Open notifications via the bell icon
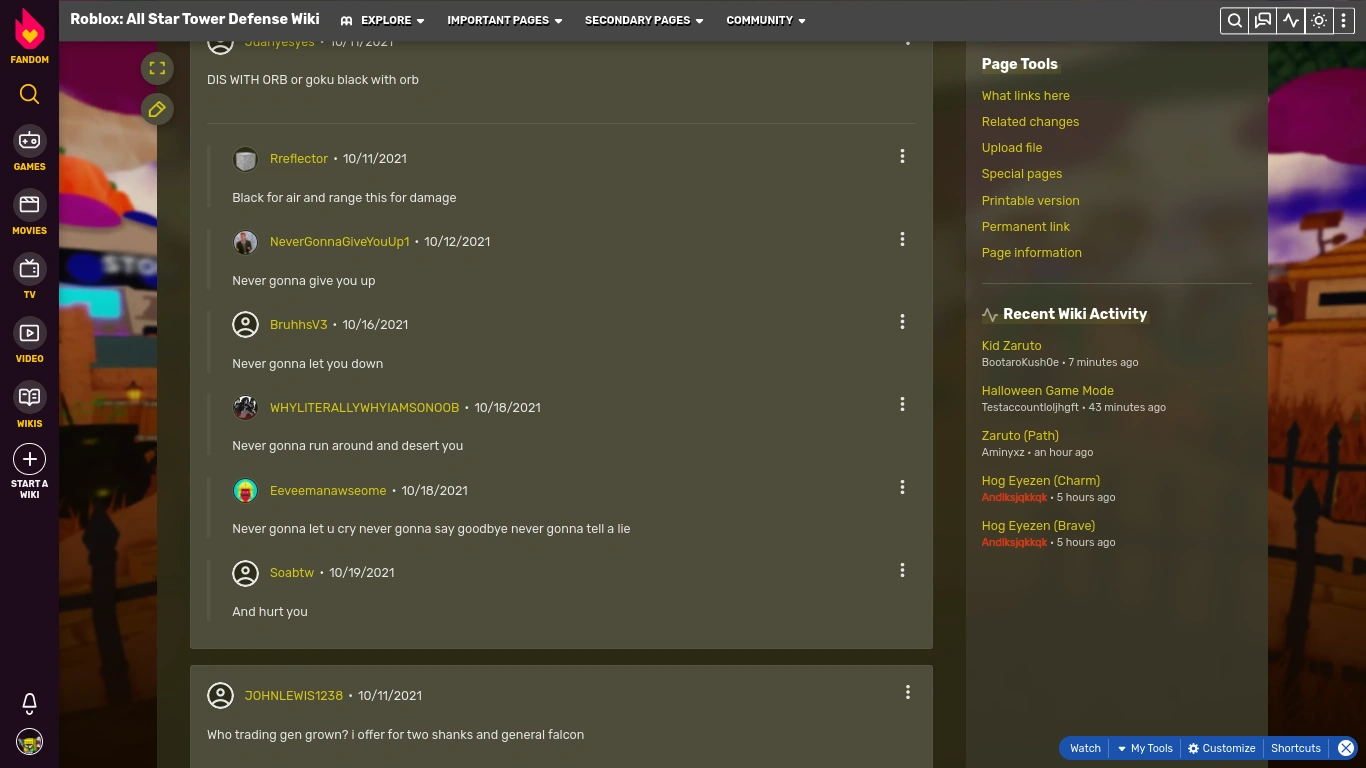Screen dimensions: 1366x768 tap(29, 703)
